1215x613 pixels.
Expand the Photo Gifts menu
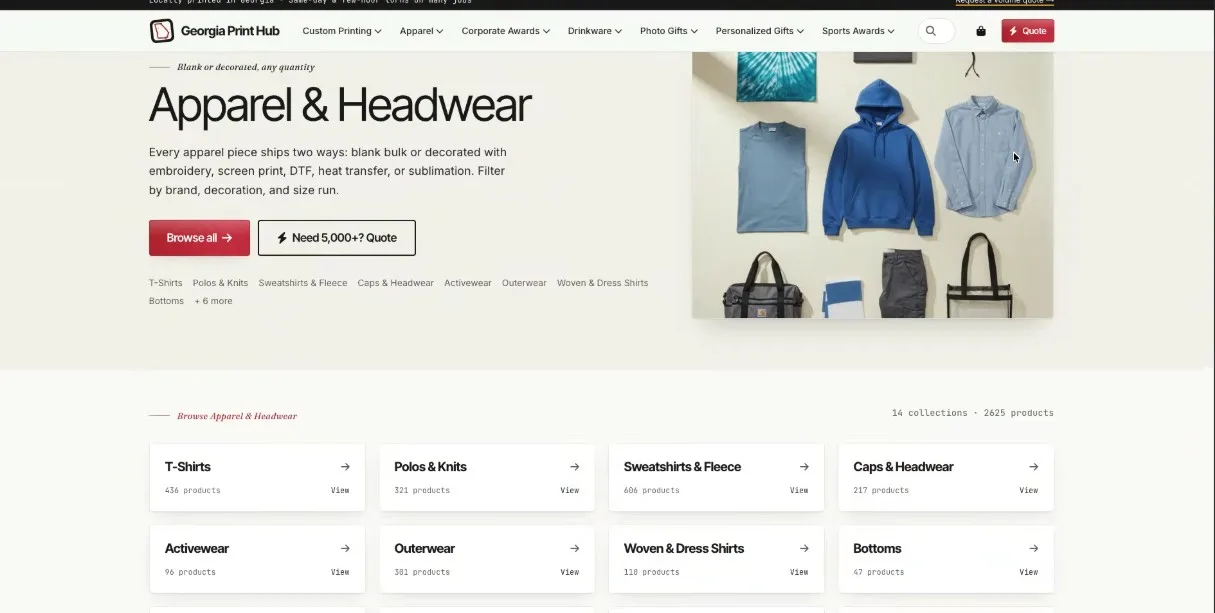point(669,31)
